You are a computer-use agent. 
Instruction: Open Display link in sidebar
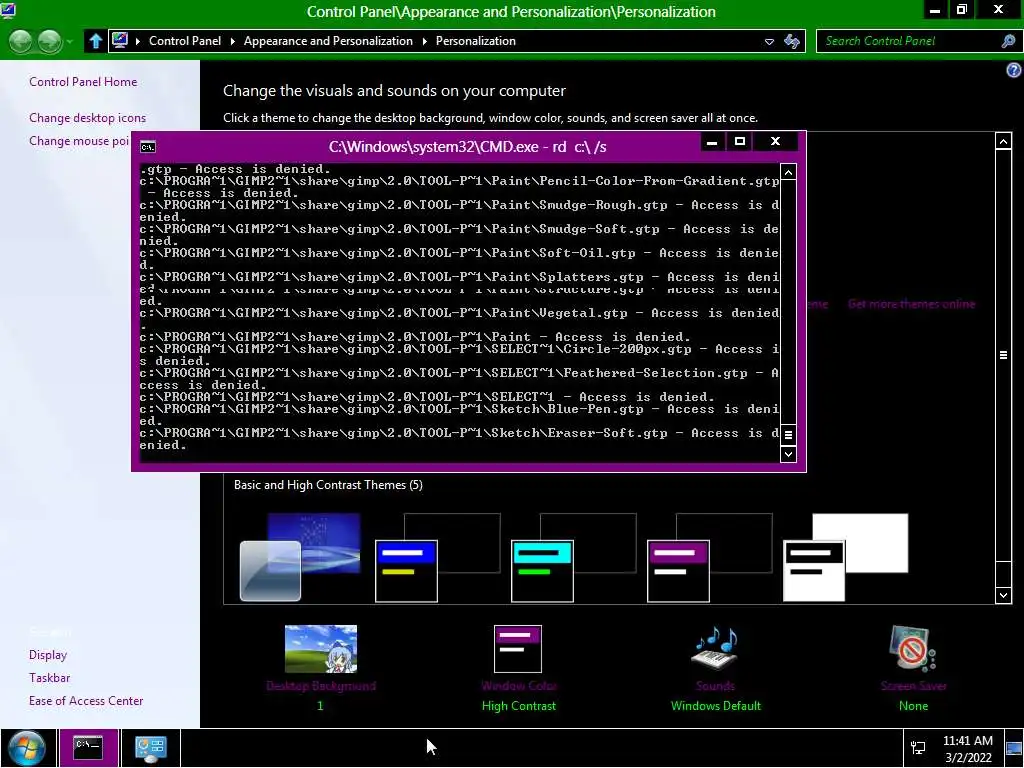point(48,654)
